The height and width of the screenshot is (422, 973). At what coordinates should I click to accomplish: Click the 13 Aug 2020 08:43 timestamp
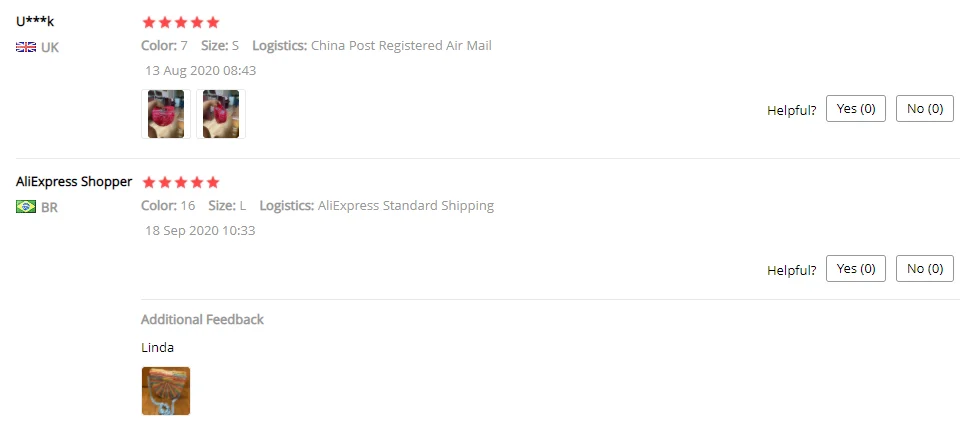pos(200,71)
